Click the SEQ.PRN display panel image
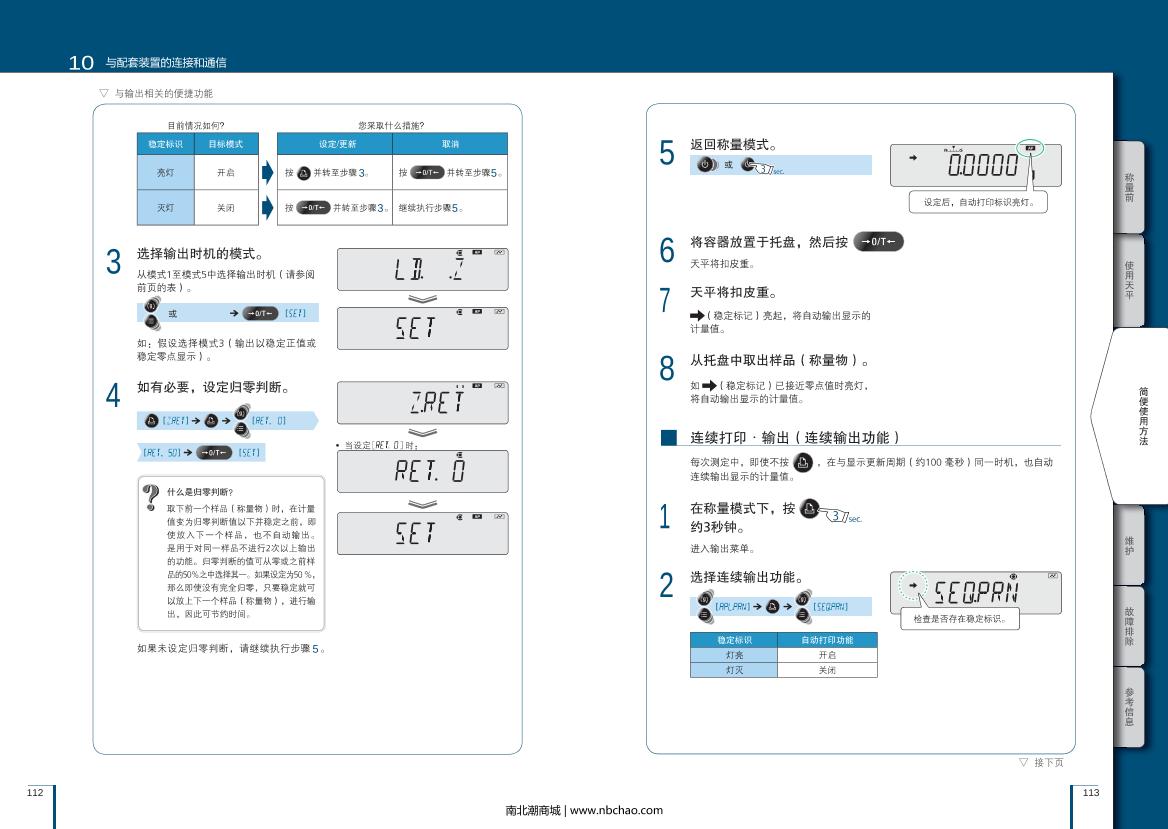 tap(975, 592)
